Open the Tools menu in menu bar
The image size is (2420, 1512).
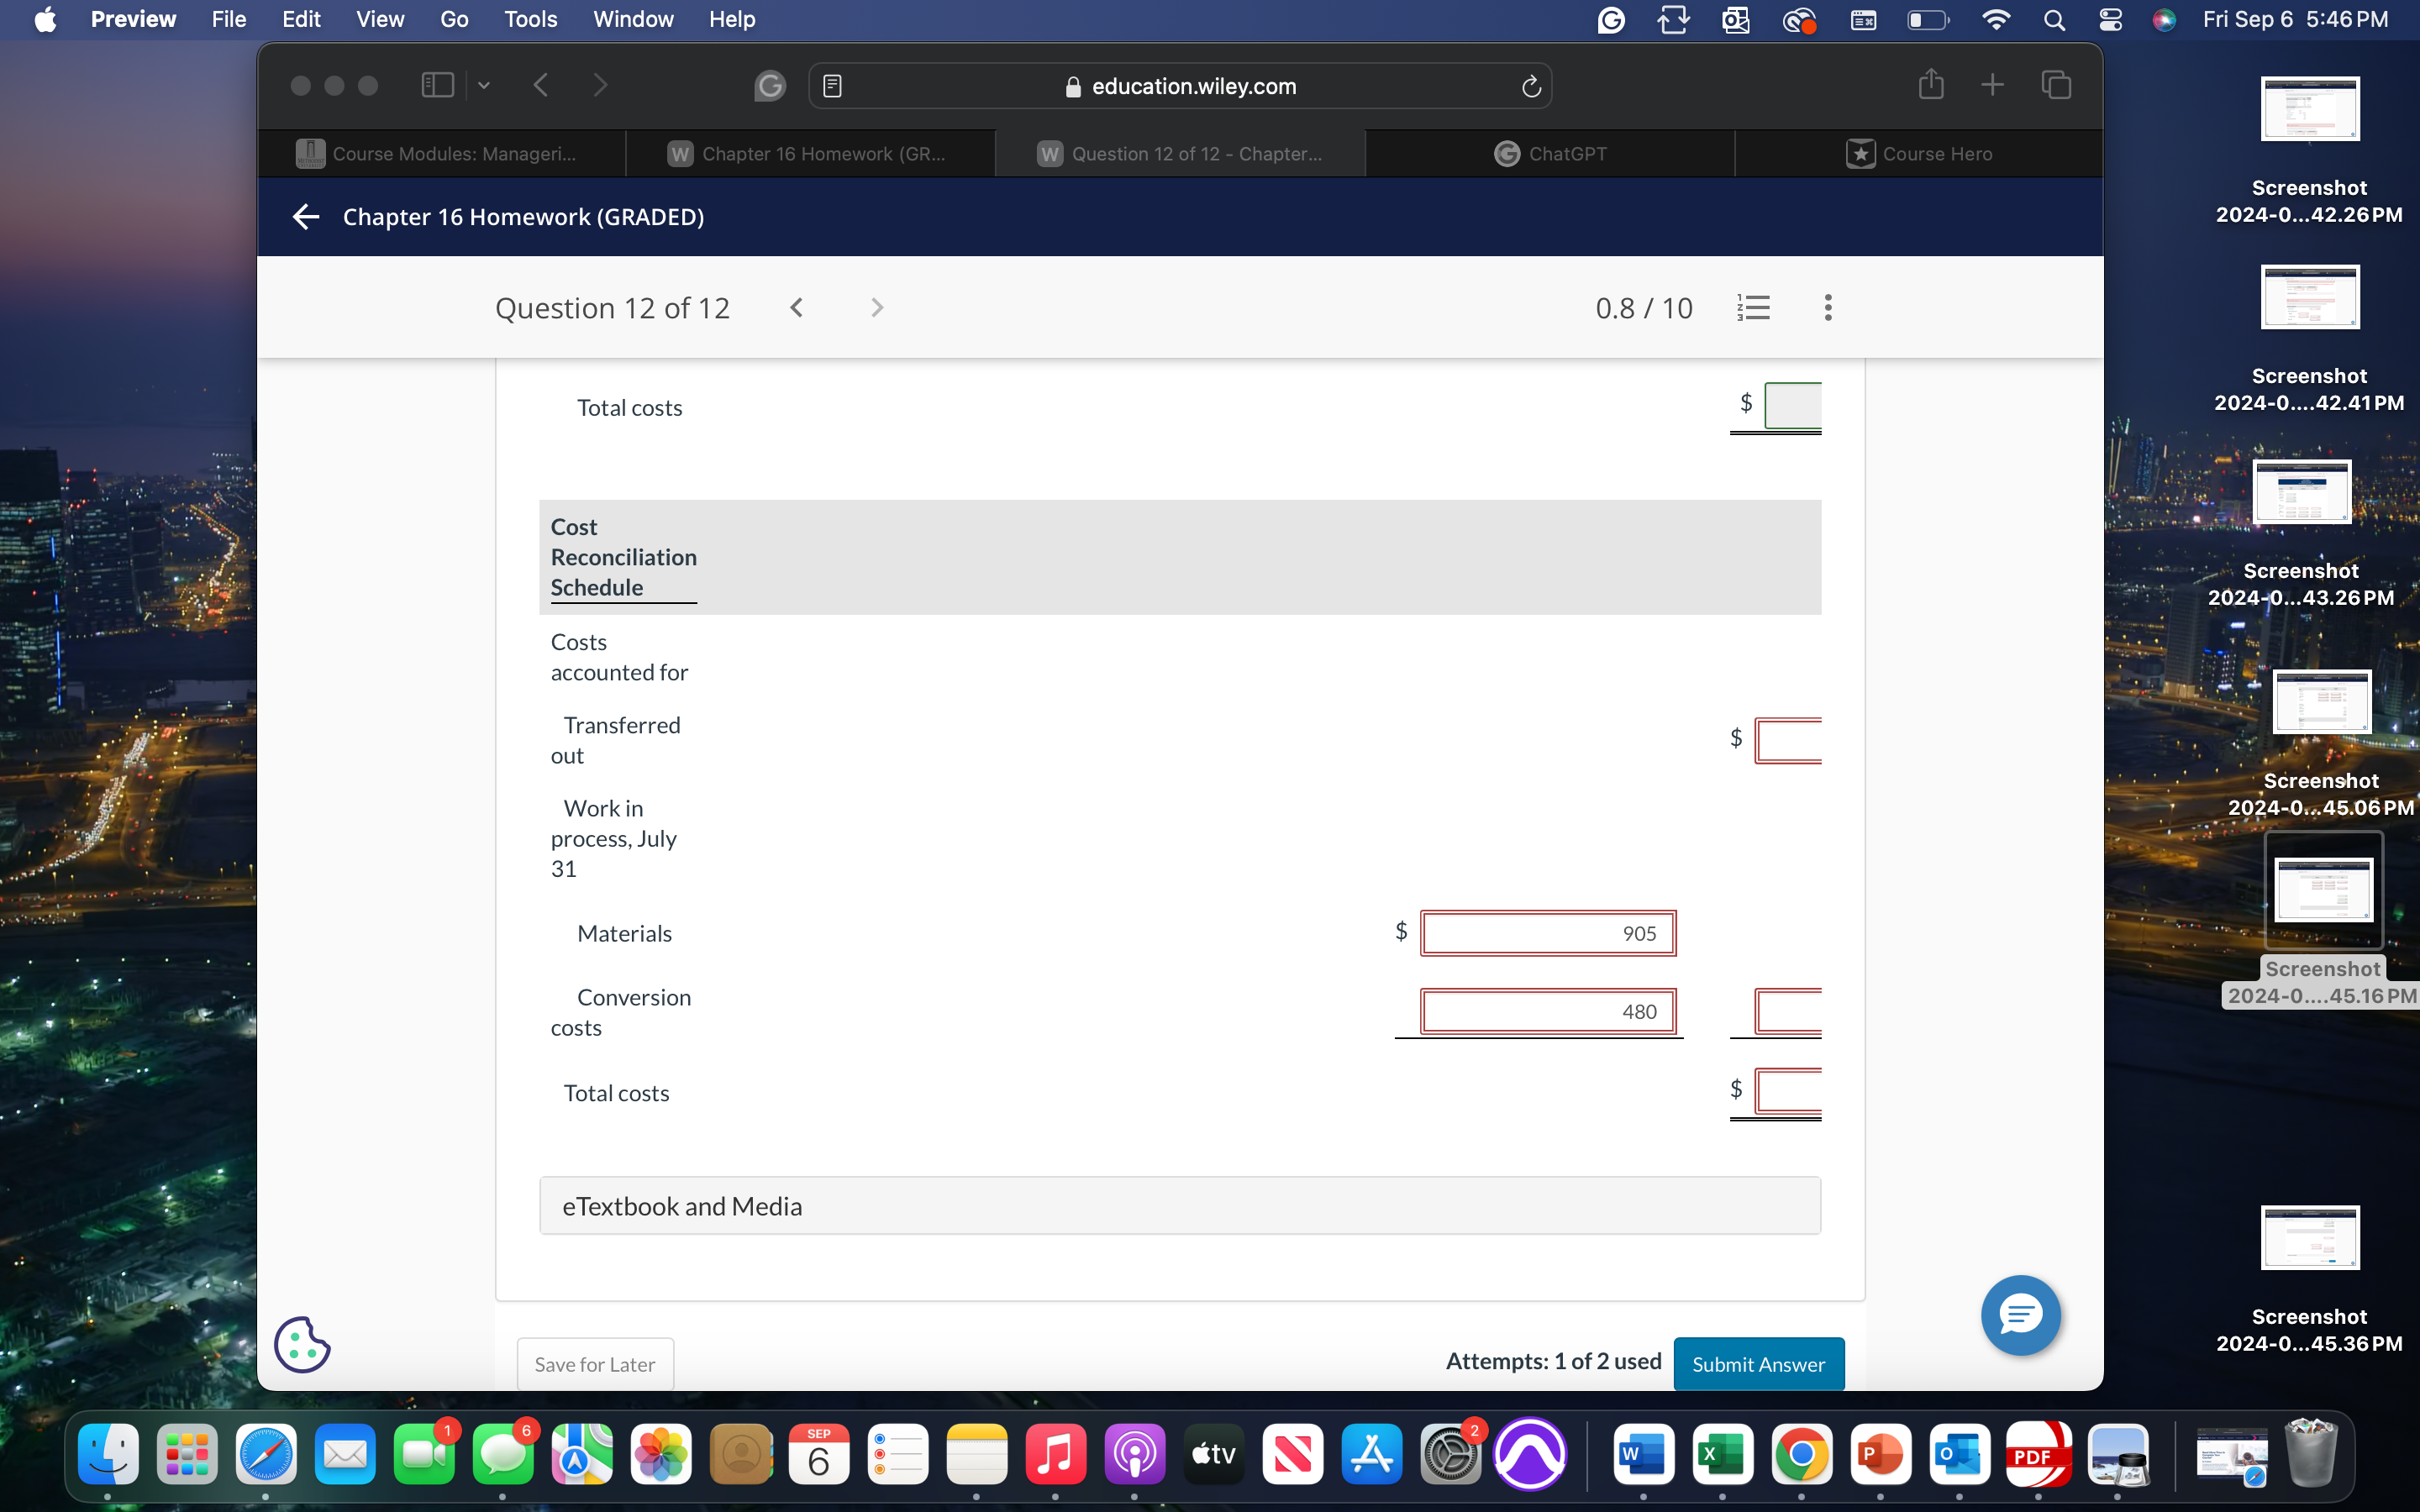tap(530, 19)
